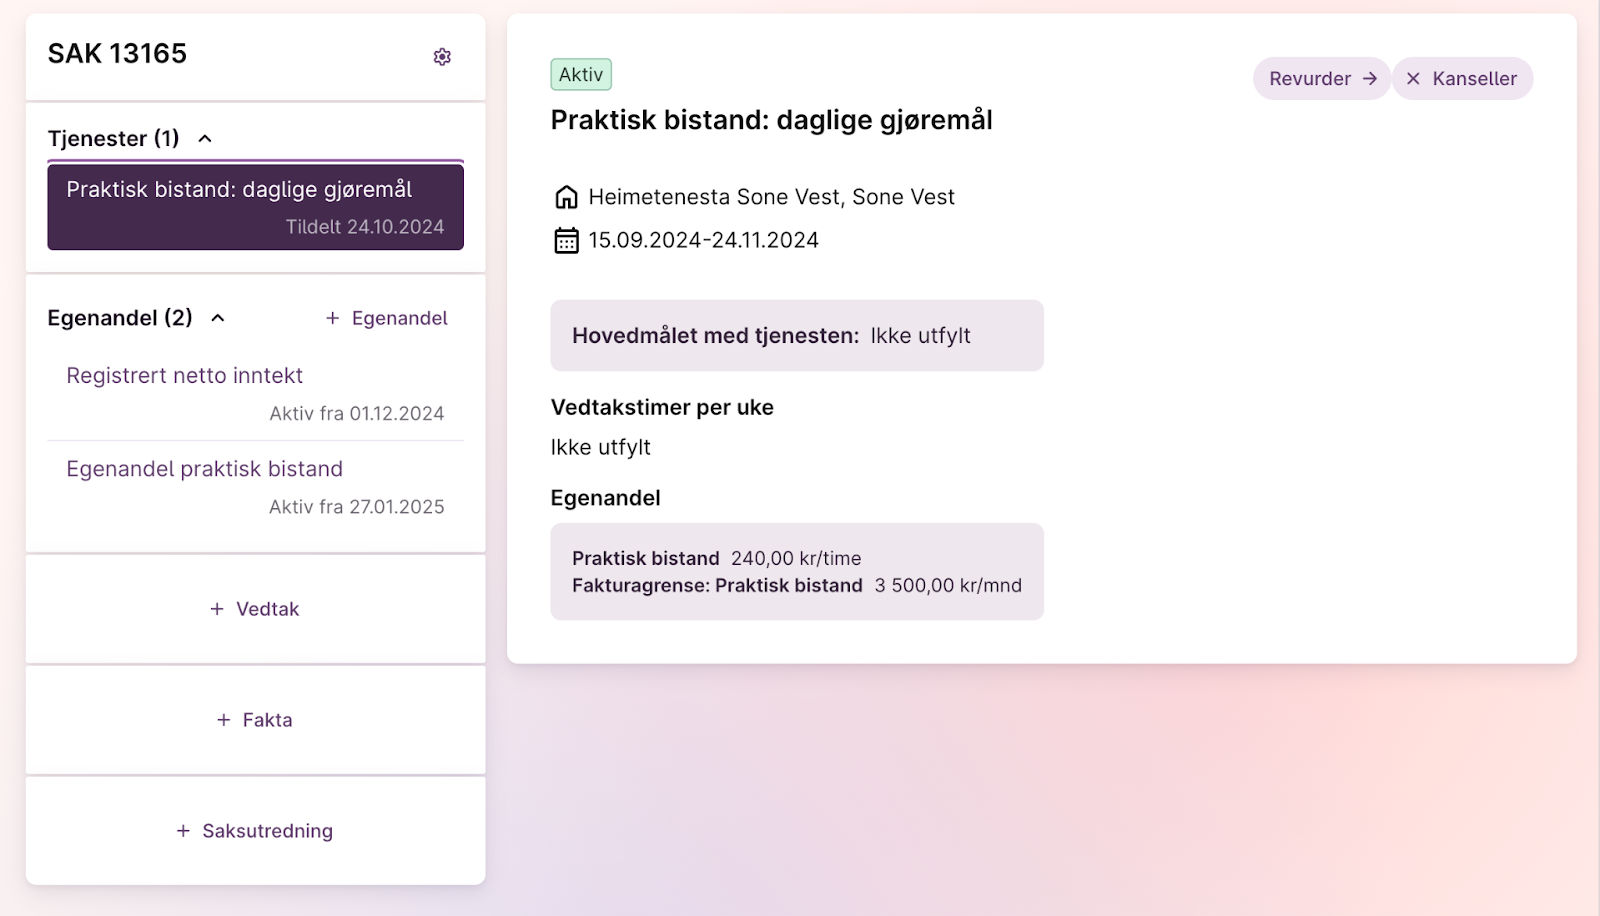Screen dimensions: 1600x916
Task: Click the calendar icon beside the date range
Action: 566,241
